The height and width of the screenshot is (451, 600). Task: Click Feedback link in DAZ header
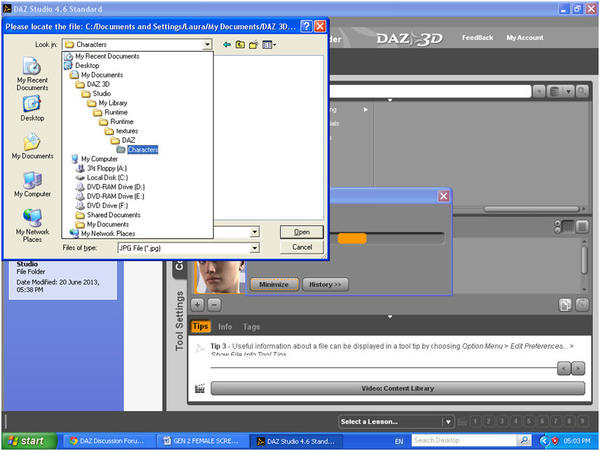coord(477,37)
